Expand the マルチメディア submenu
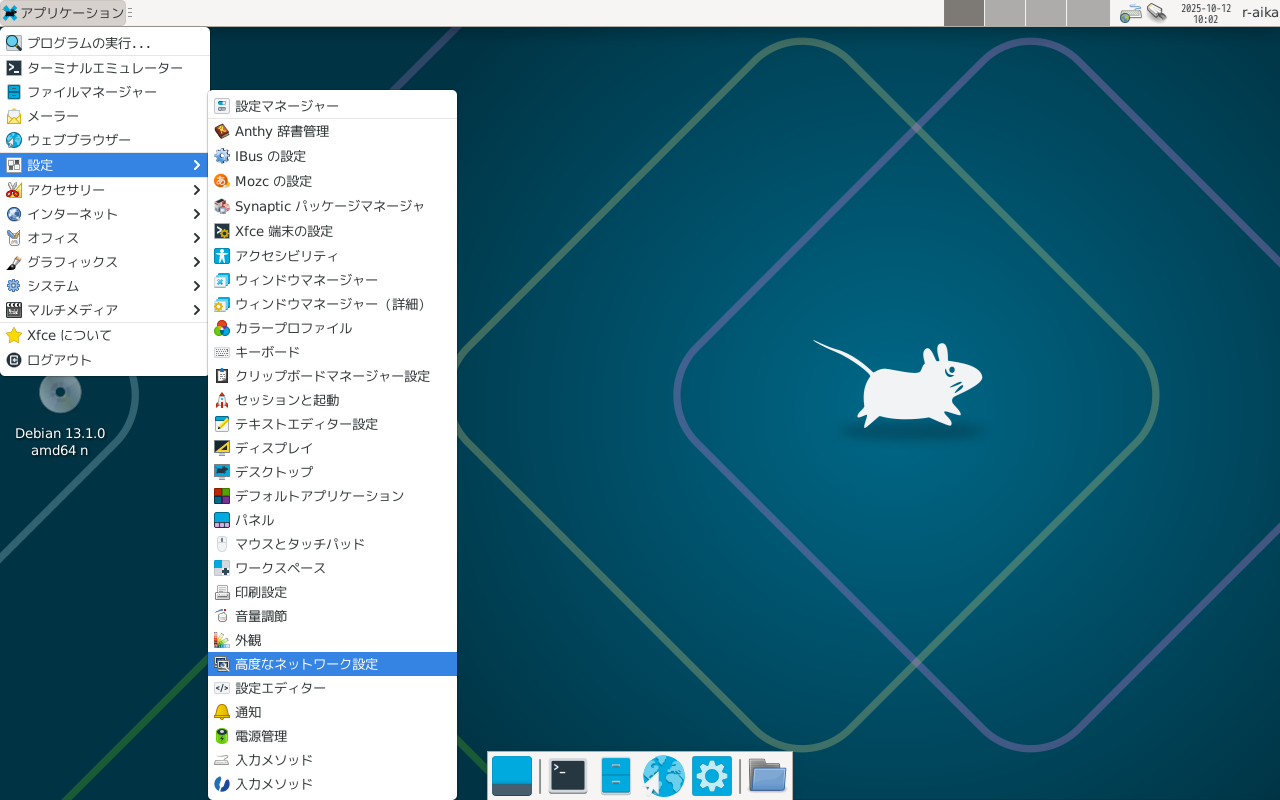The image size is (1280, 800). [104, 310]
